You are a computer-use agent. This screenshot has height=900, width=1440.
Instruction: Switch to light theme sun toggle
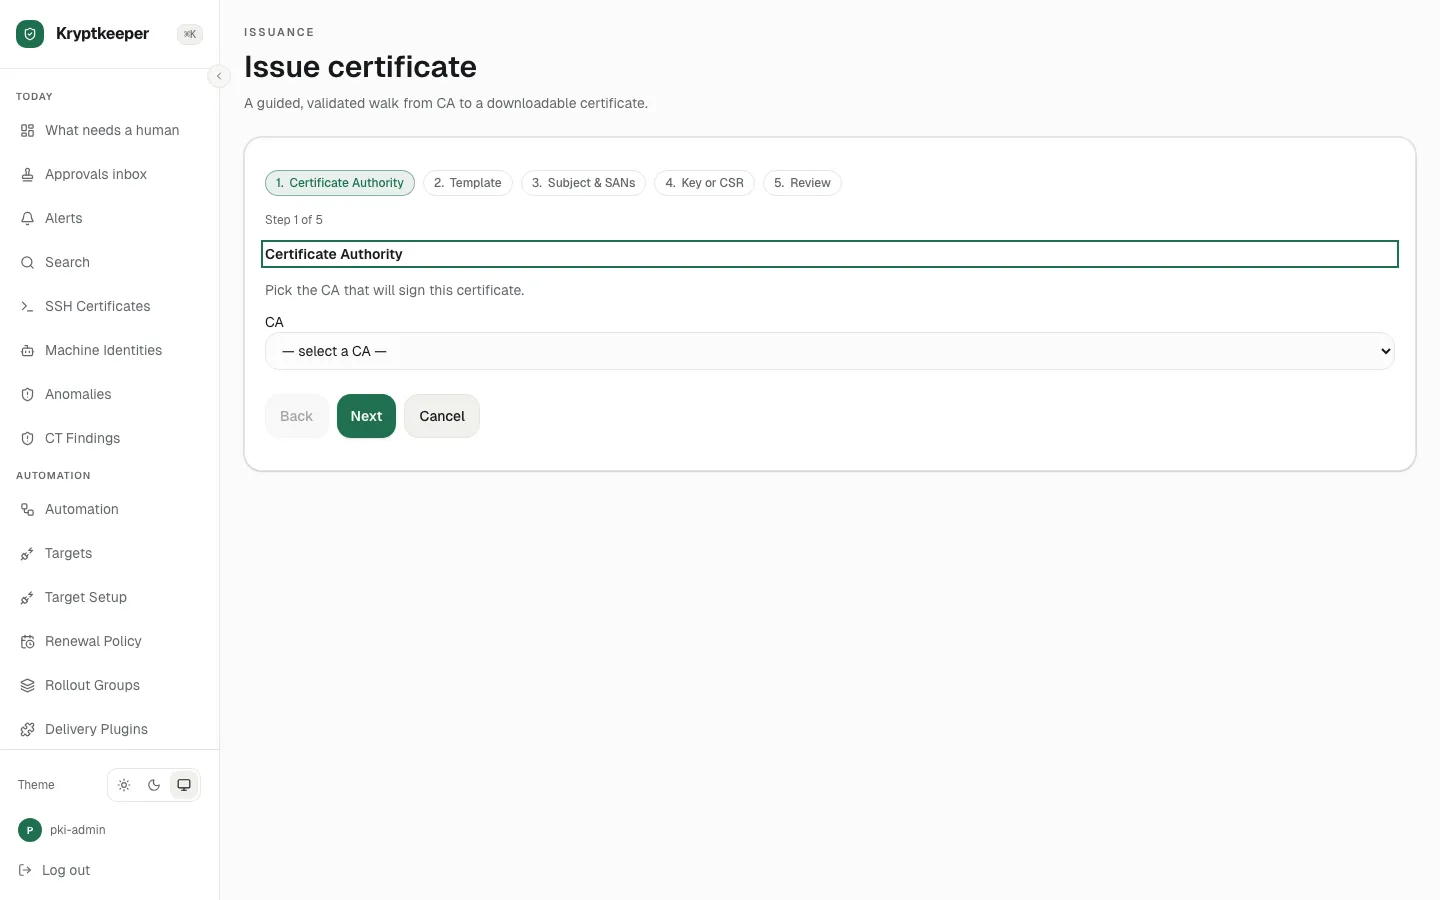(x=124, y=785)
